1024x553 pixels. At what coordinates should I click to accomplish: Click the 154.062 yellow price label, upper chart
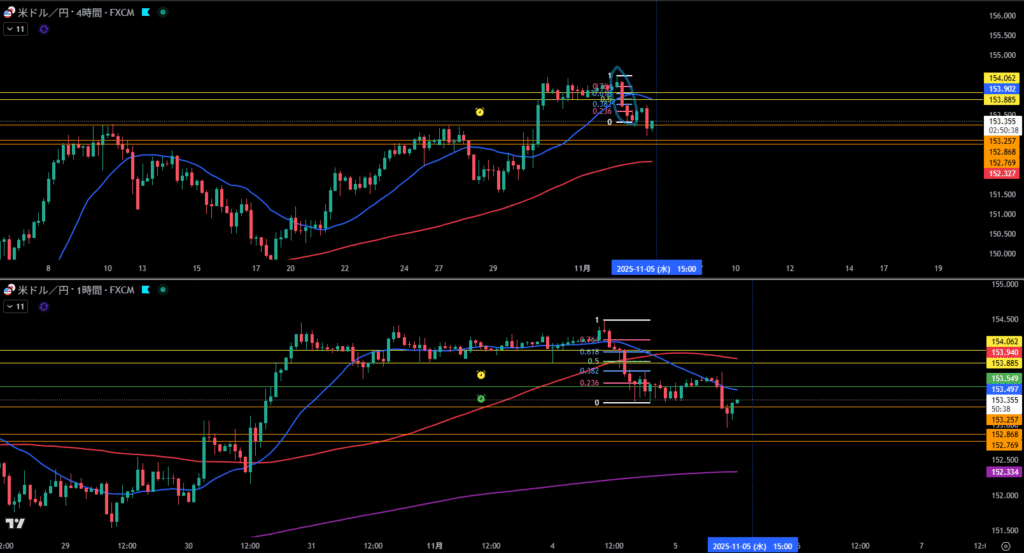pyautogui.click(x=1002, y=78)
